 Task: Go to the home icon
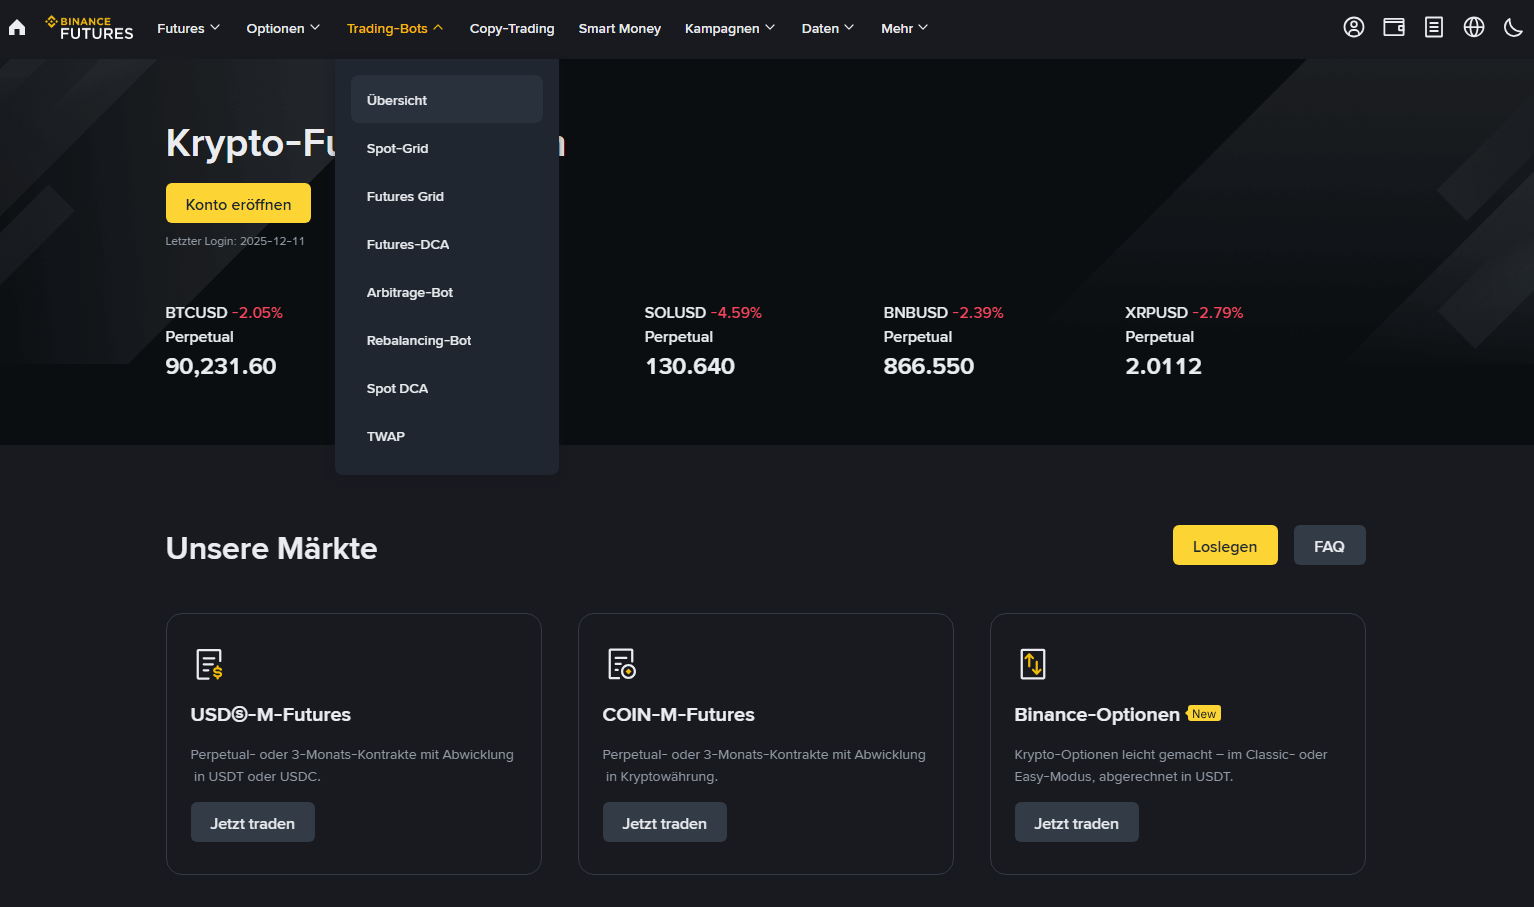pos(17,28)
